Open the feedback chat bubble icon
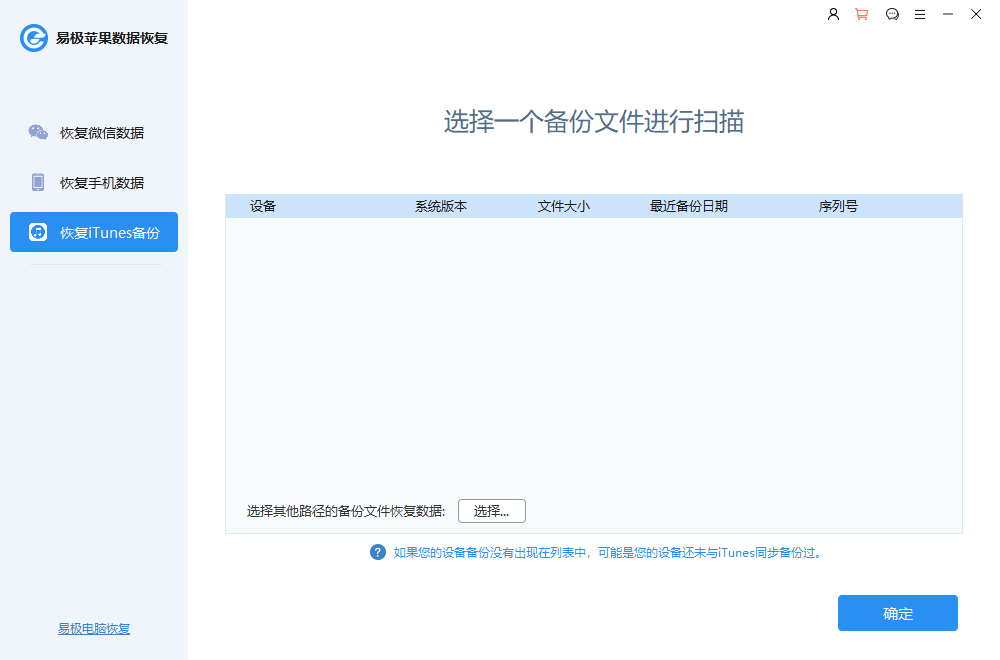 892,14
